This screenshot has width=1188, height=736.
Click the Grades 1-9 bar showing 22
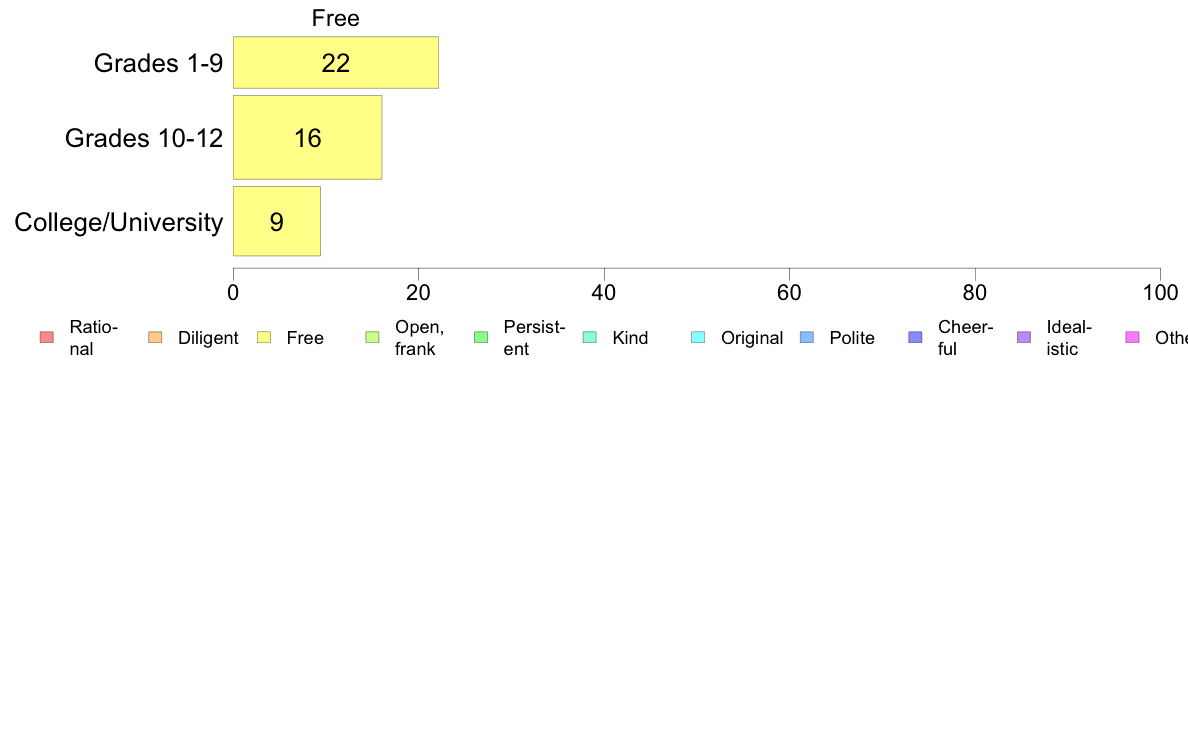click(x=336, y=62)
